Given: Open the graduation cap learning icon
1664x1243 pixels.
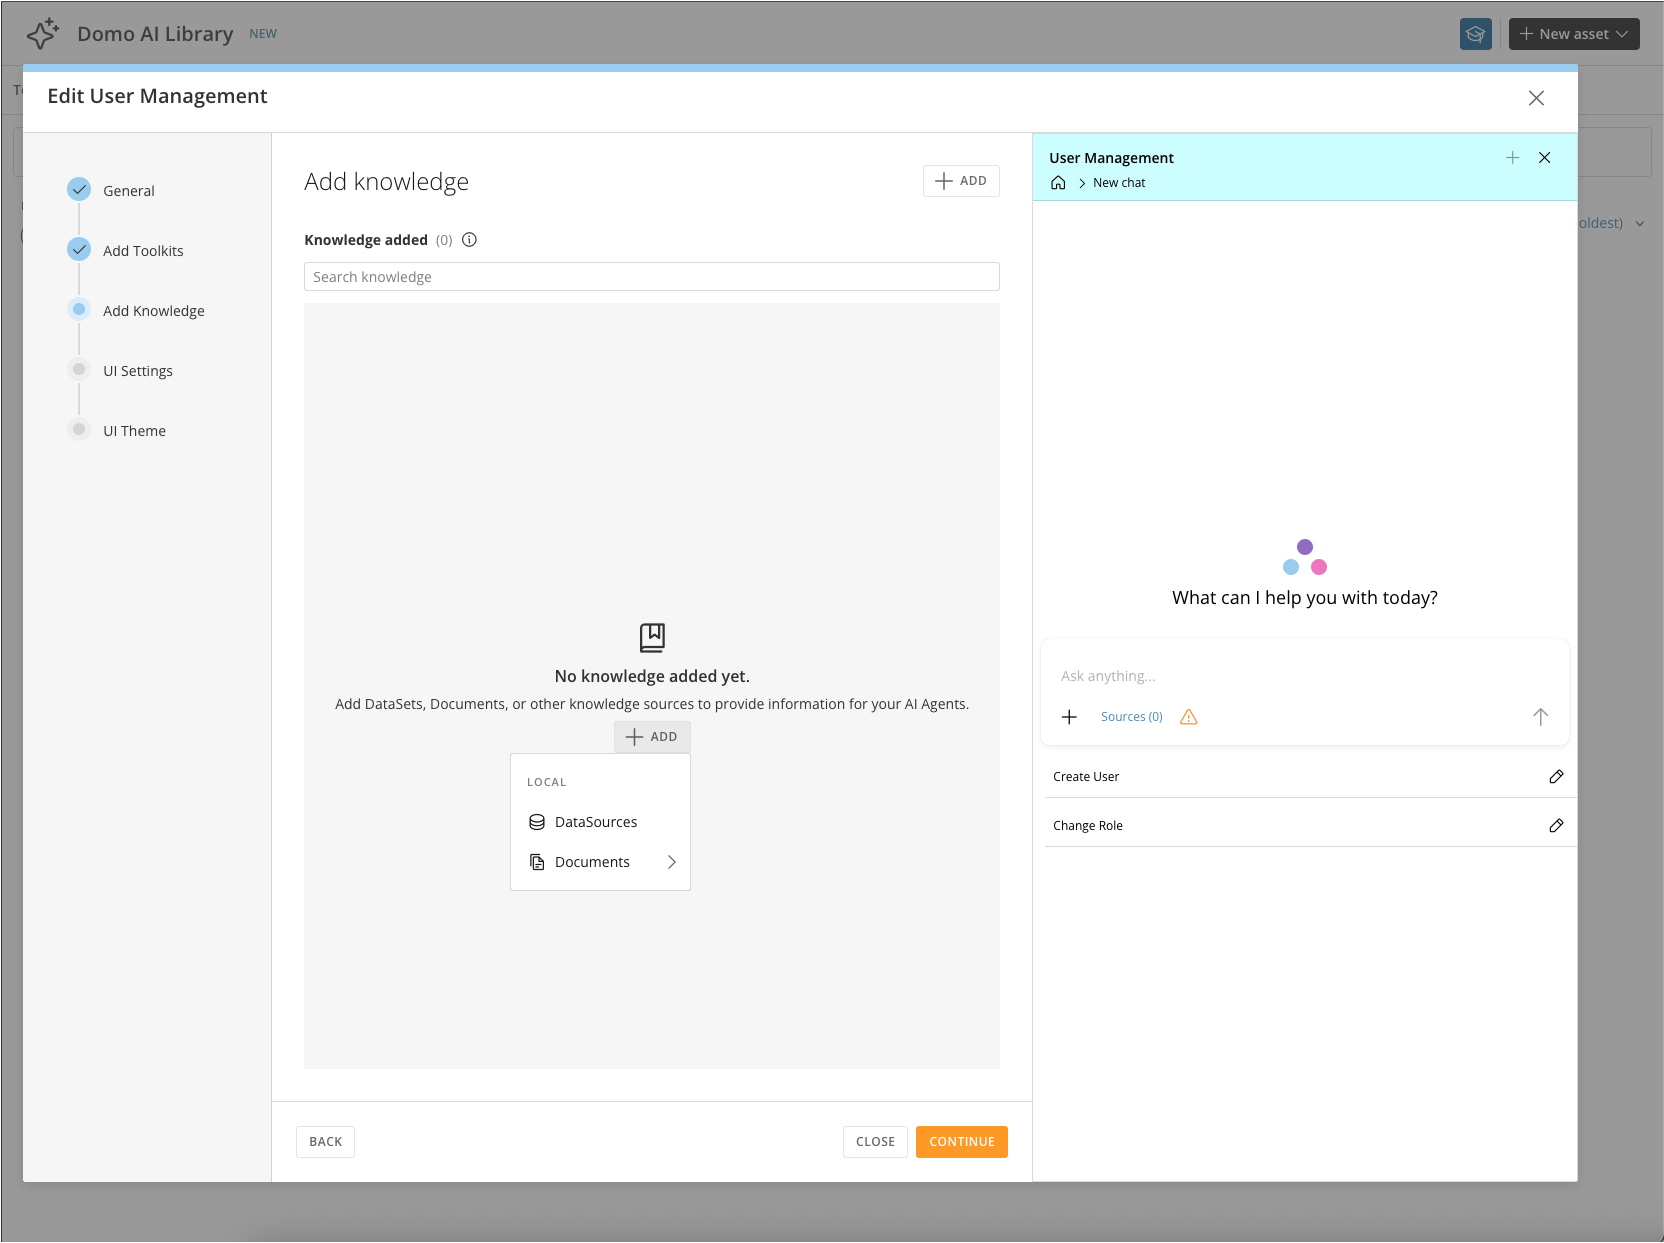Looking at the screenshot, I should click(1475, 34).
